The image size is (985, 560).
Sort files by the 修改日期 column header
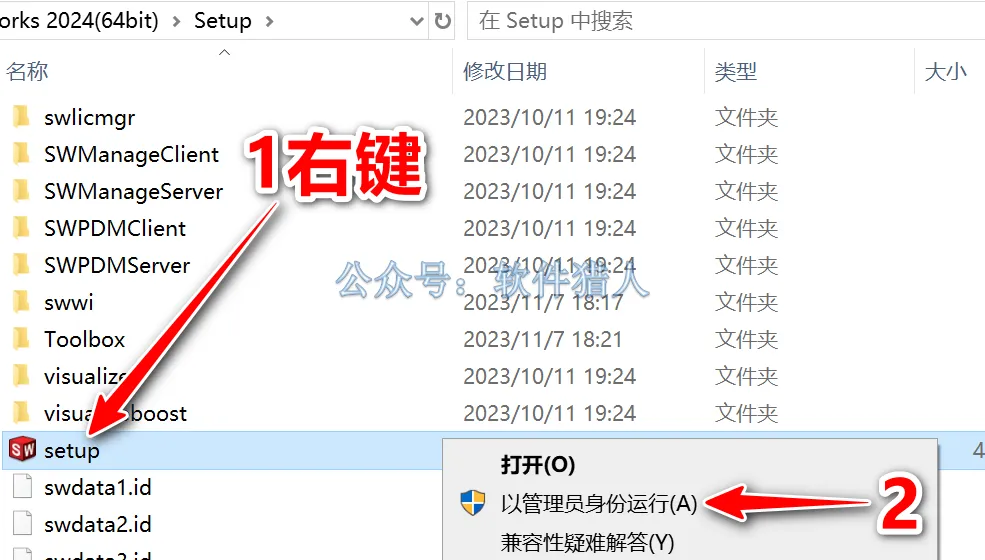505,71
